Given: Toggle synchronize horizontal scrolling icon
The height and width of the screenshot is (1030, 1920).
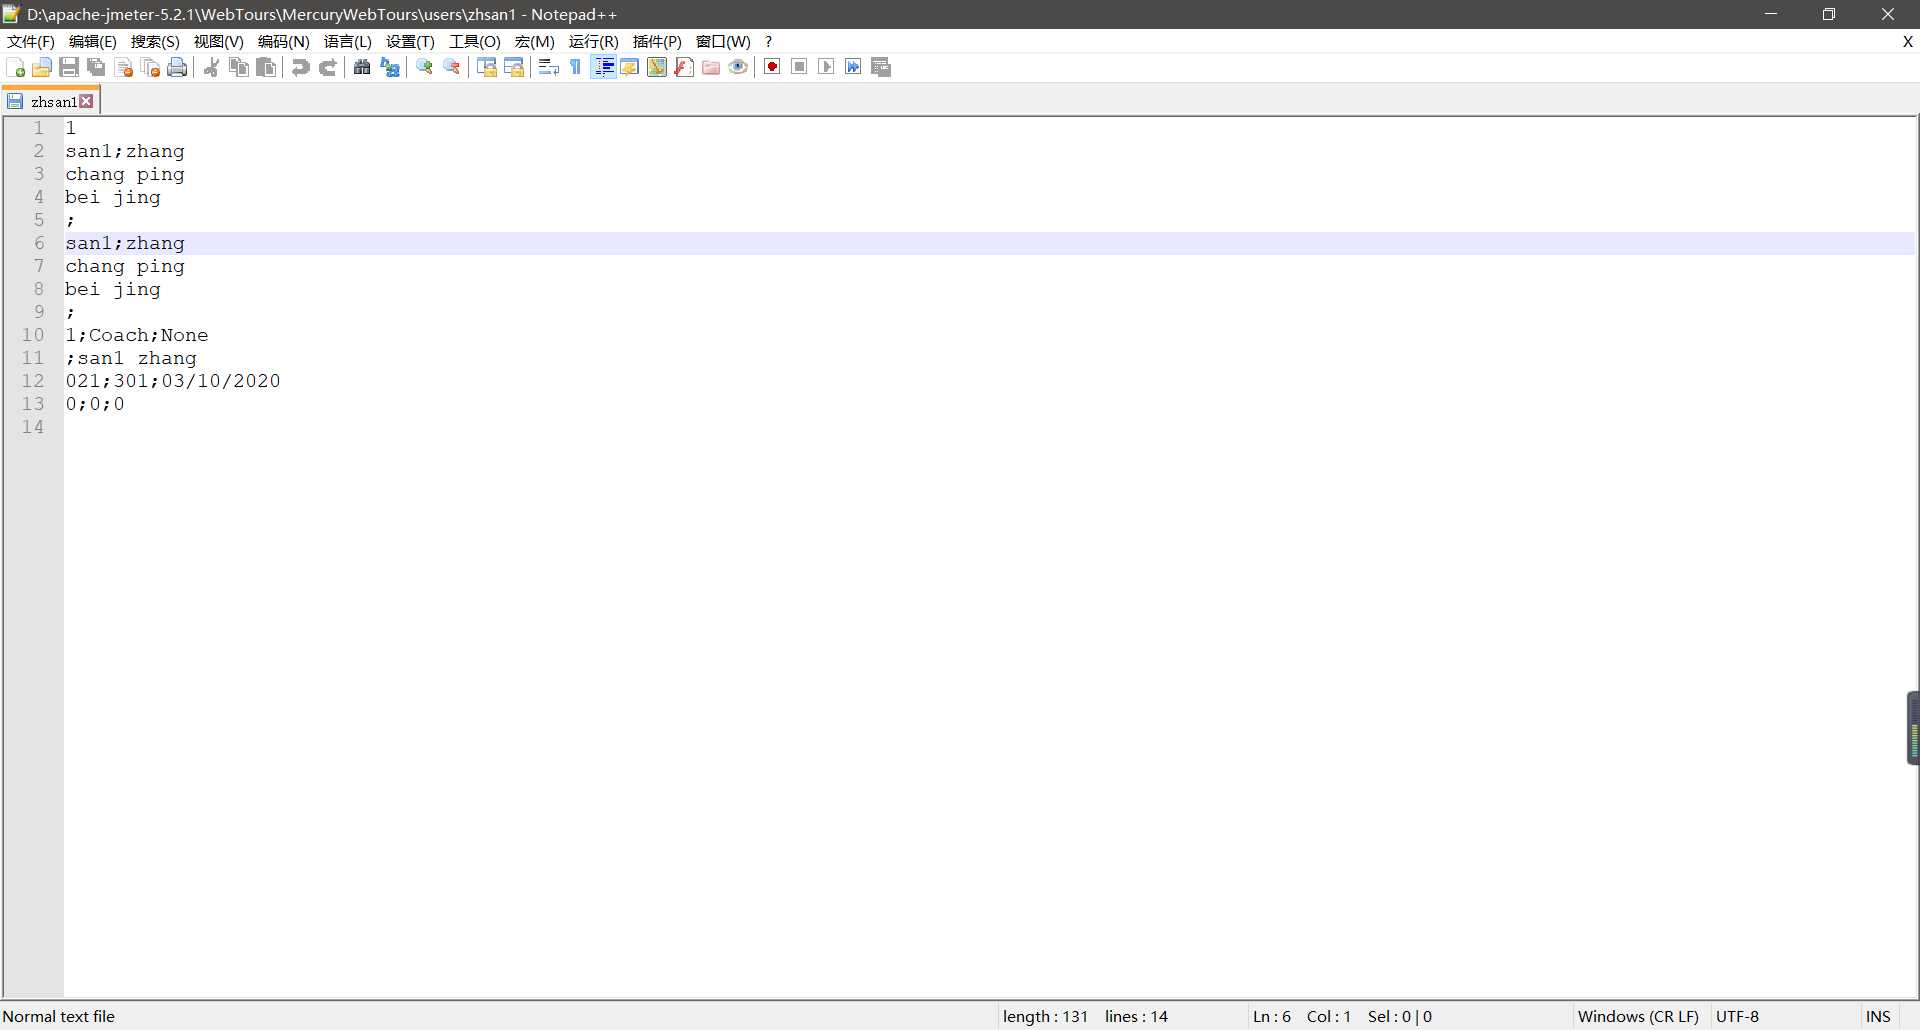Looking at the screenshot, I should [x=514, y=67].
